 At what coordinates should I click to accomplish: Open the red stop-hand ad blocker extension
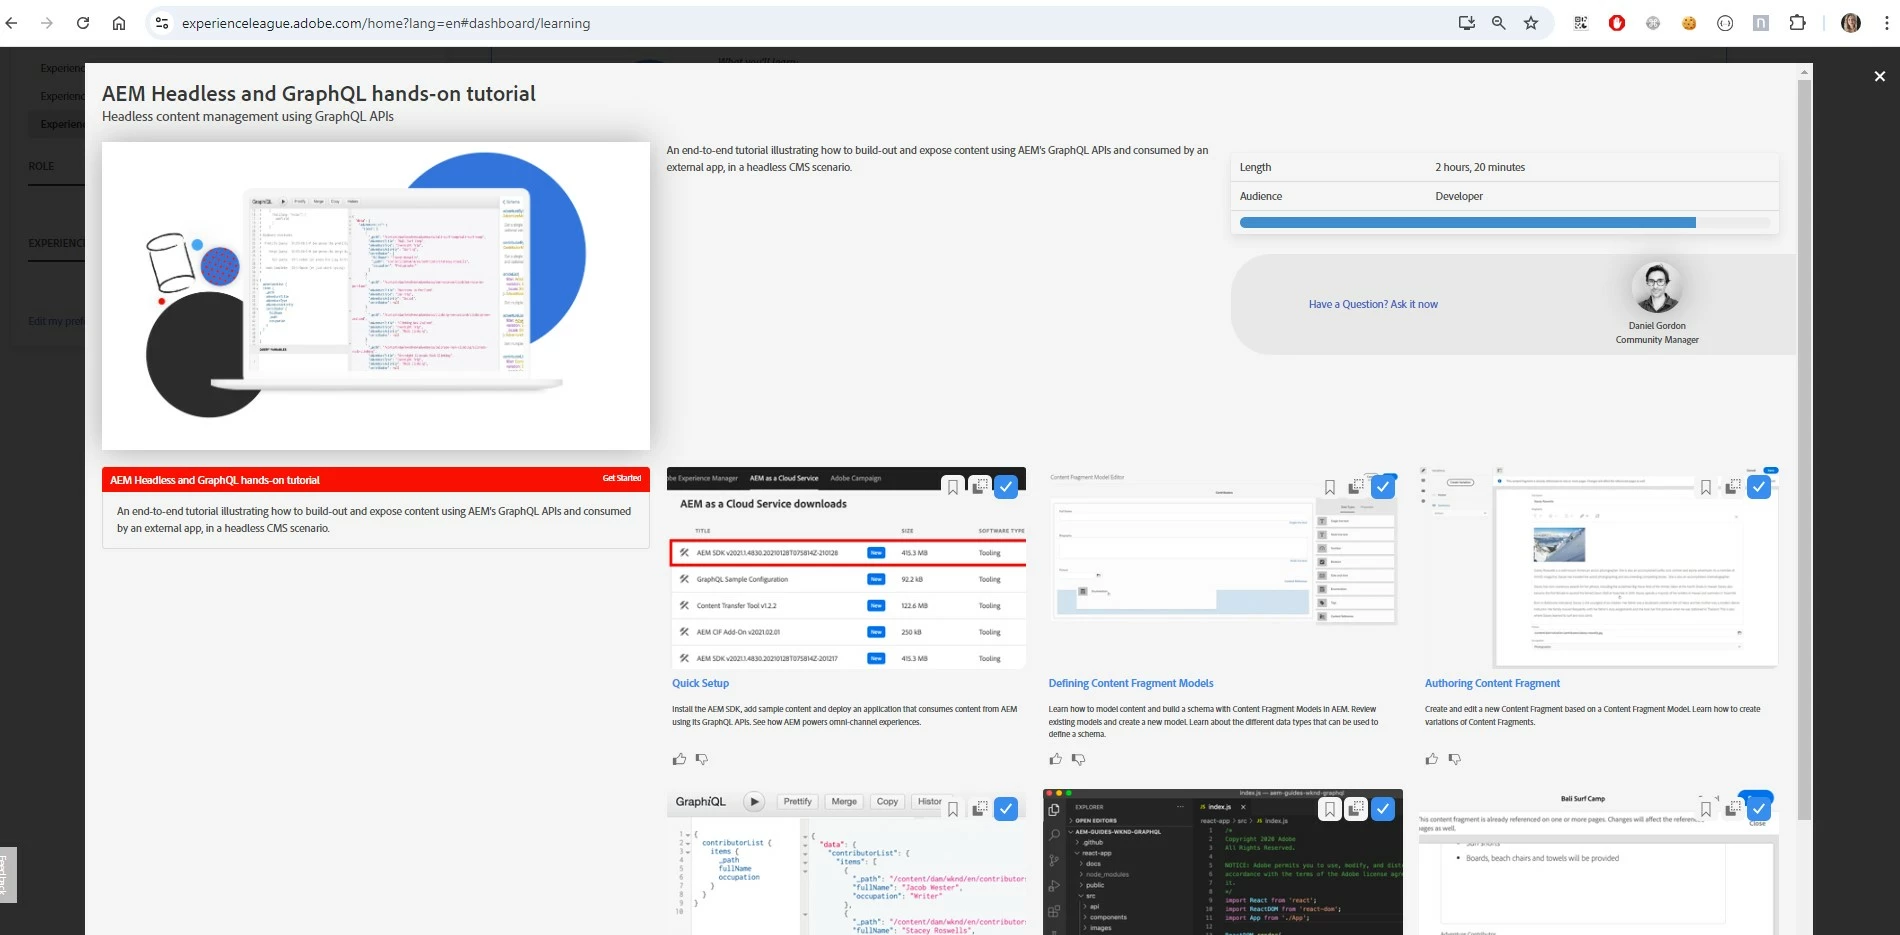[x=1617, y=23]
